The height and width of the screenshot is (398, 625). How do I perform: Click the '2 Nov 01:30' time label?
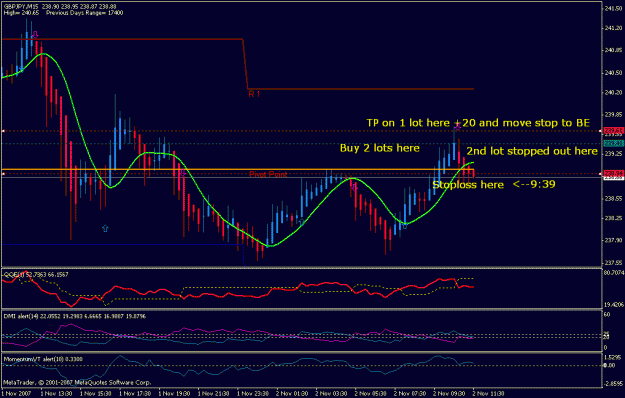293,394
